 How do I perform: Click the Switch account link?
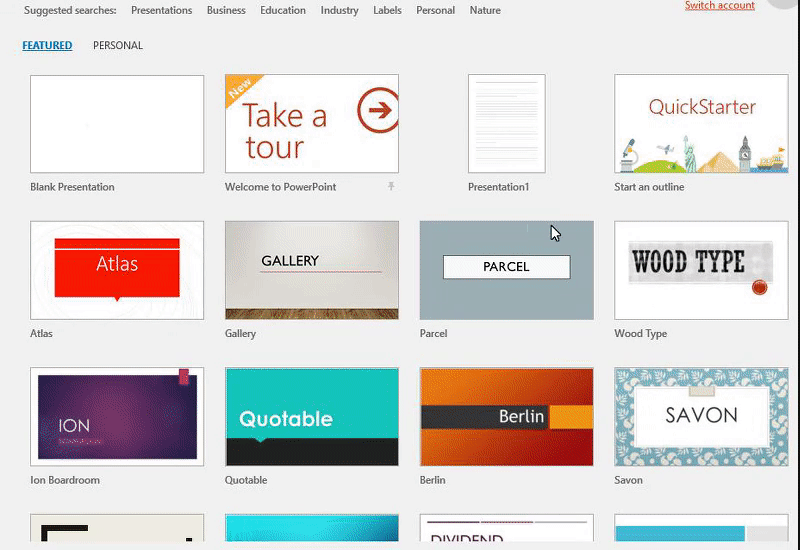pos(720,6)
